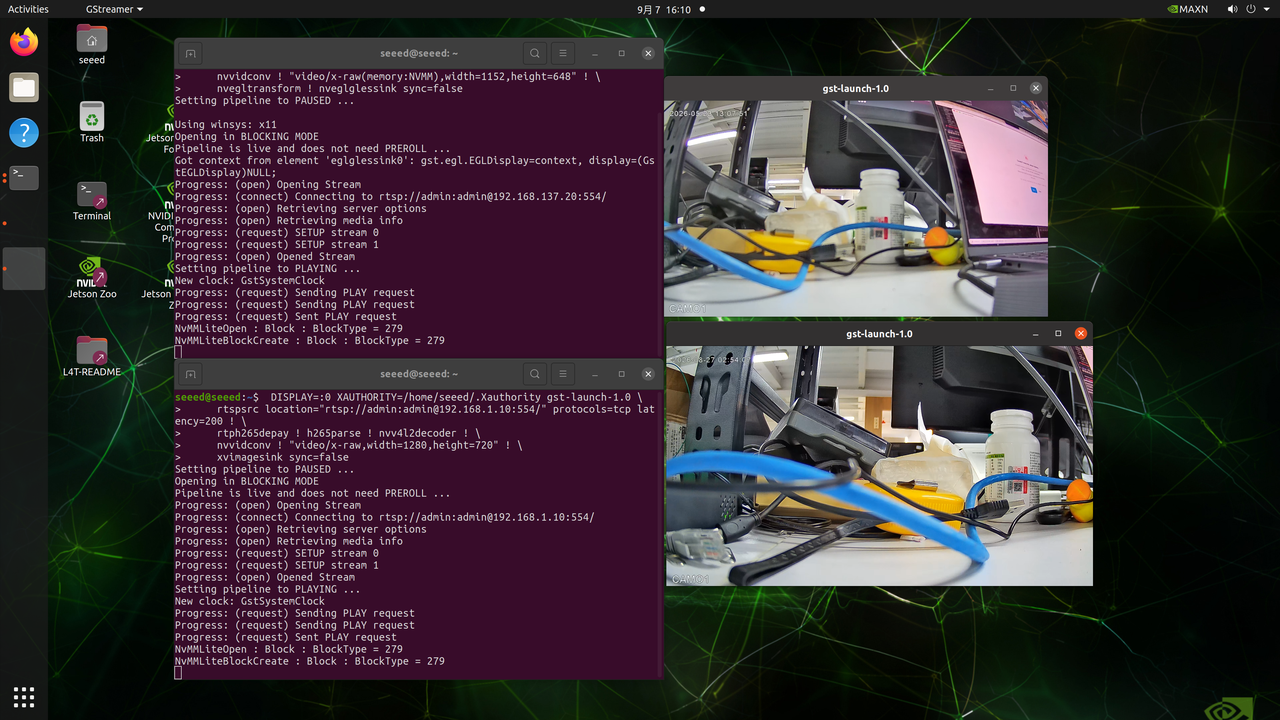This screenshot has width=1280, height=720.
Task: Open hamburger menu in lower terminal
Action: [x=563, y=374]
